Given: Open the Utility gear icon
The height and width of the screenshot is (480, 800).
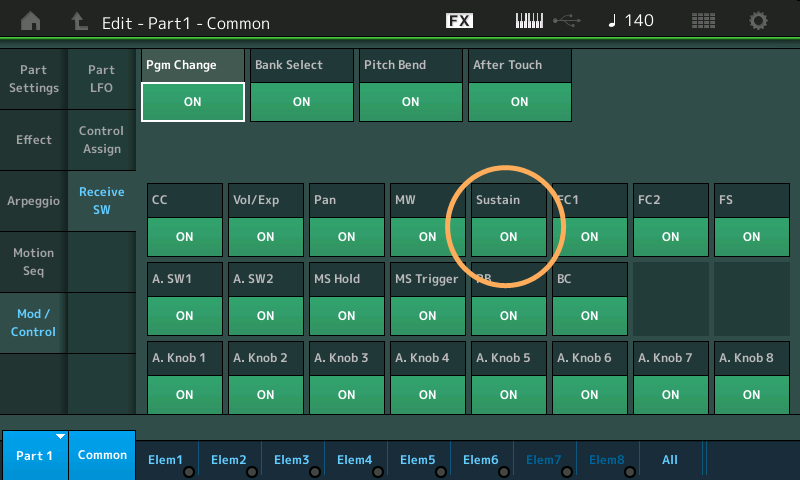Looking at the screenshot, I should tap(758, 21).
